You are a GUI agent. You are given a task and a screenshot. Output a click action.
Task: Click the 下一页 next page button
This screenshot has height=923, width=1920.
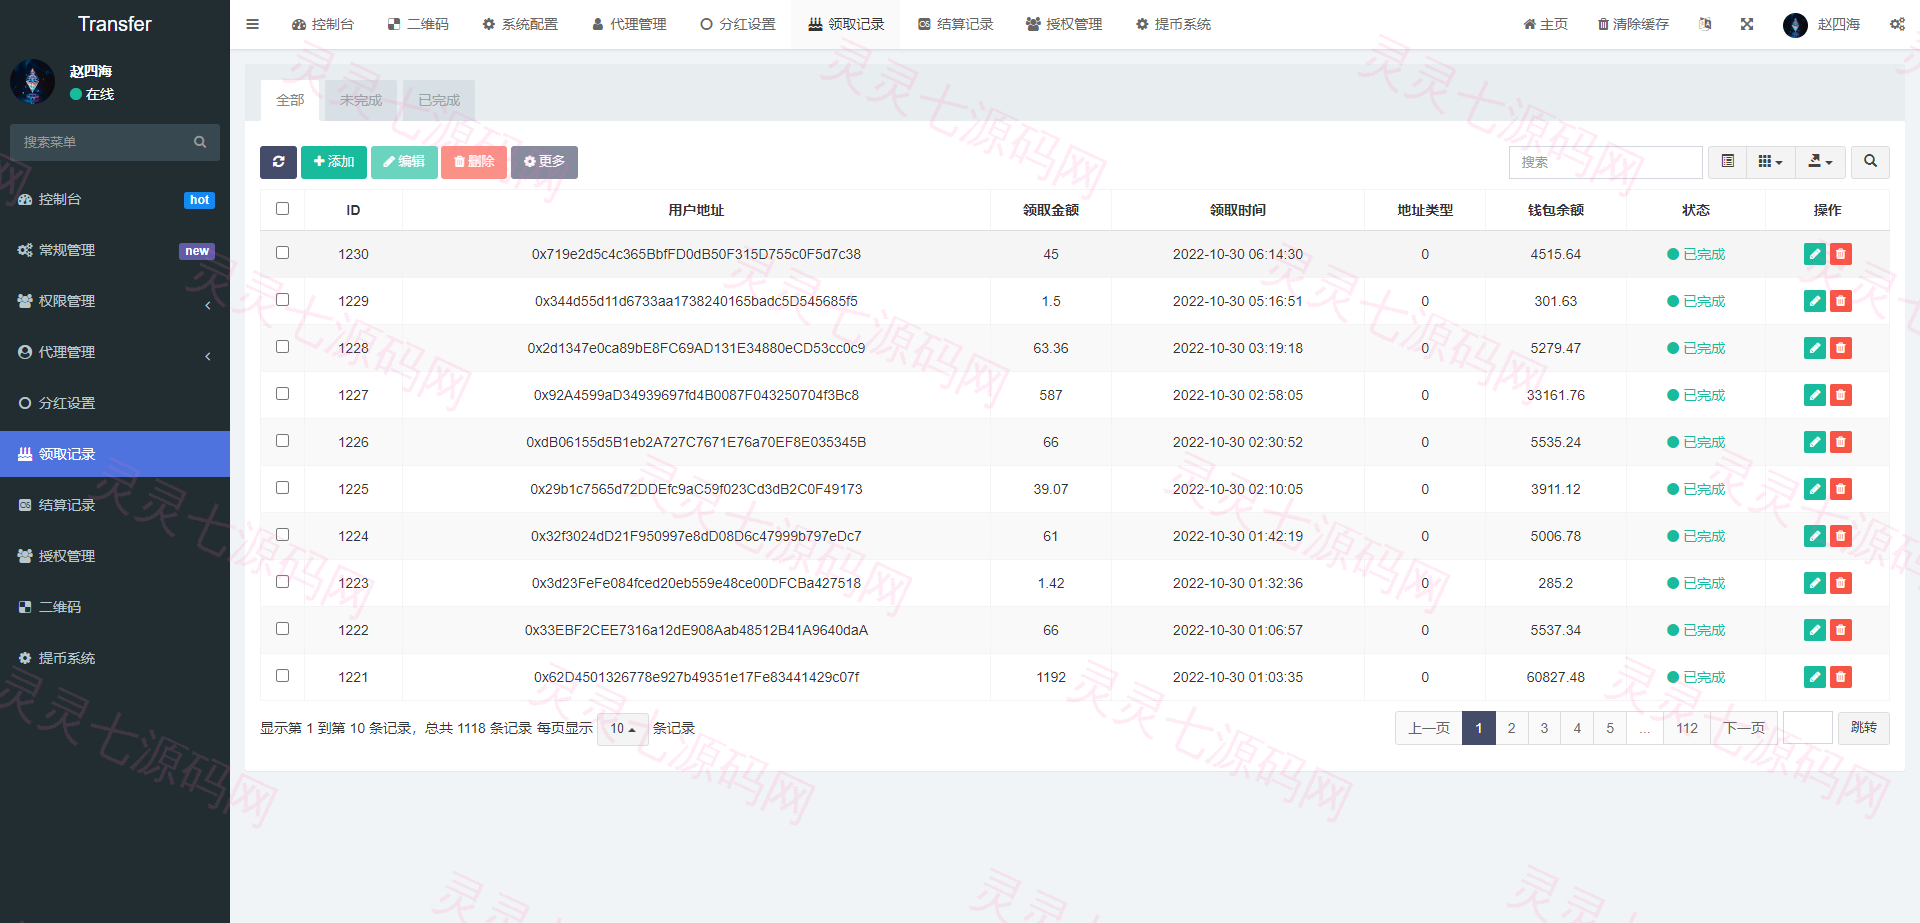click(1744, 728)
